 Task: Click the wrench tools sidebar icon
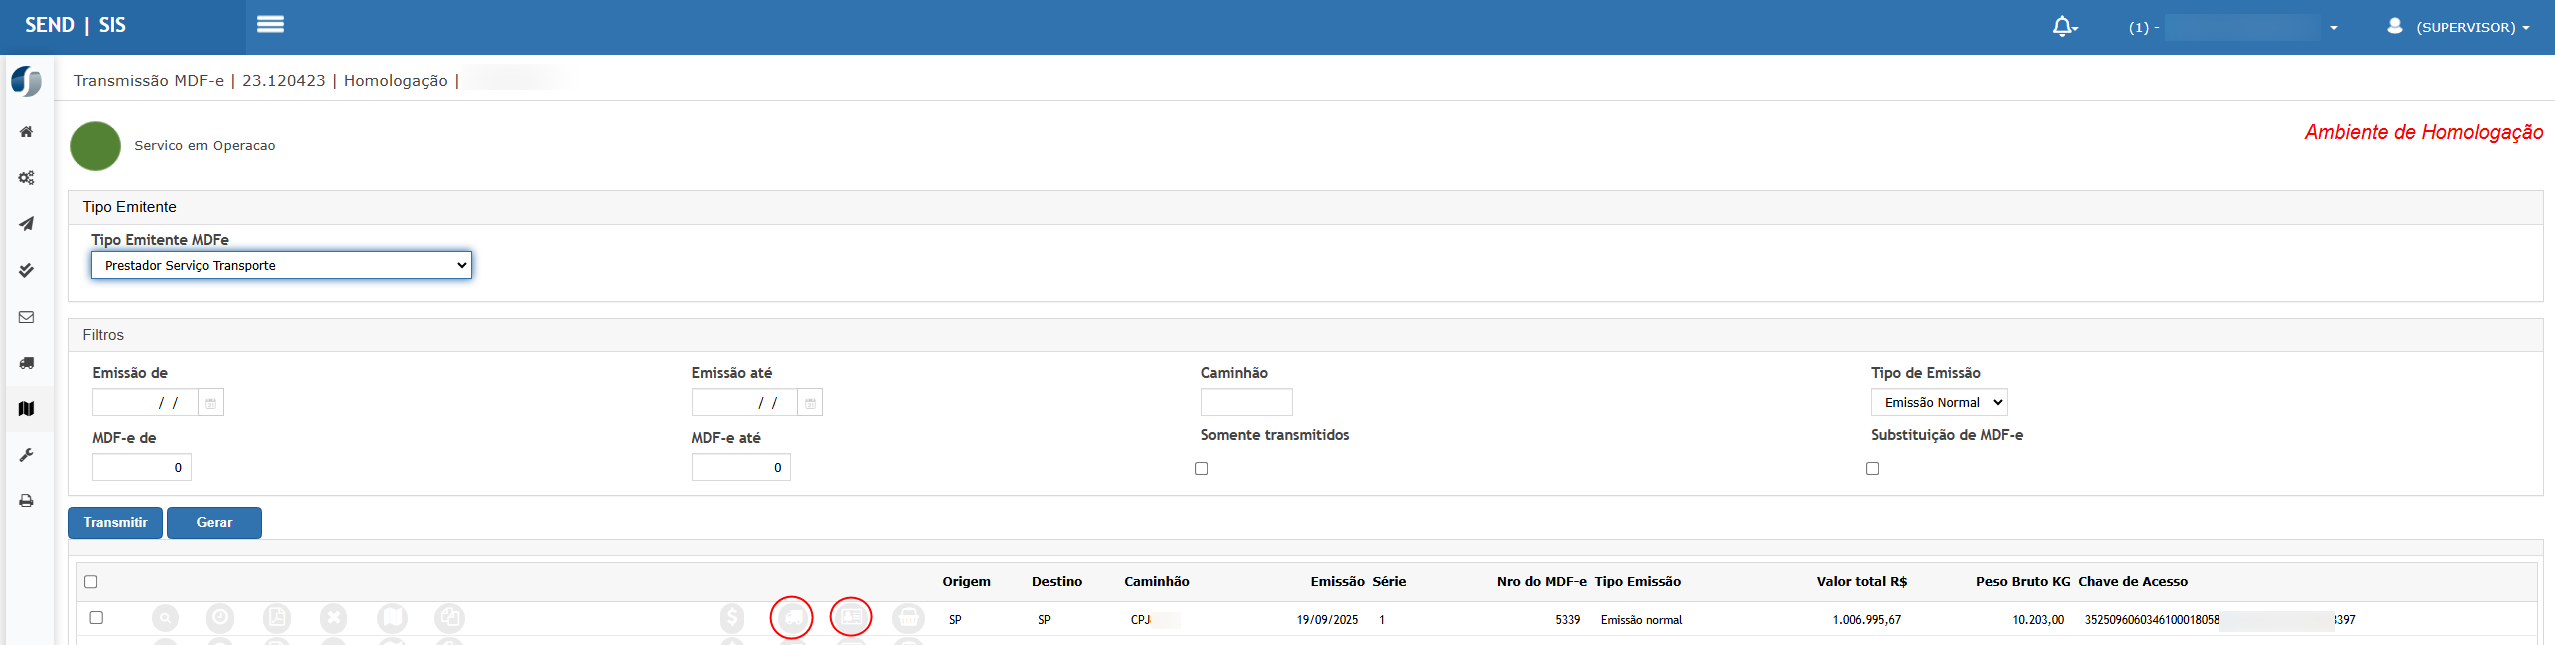[27, 455]
